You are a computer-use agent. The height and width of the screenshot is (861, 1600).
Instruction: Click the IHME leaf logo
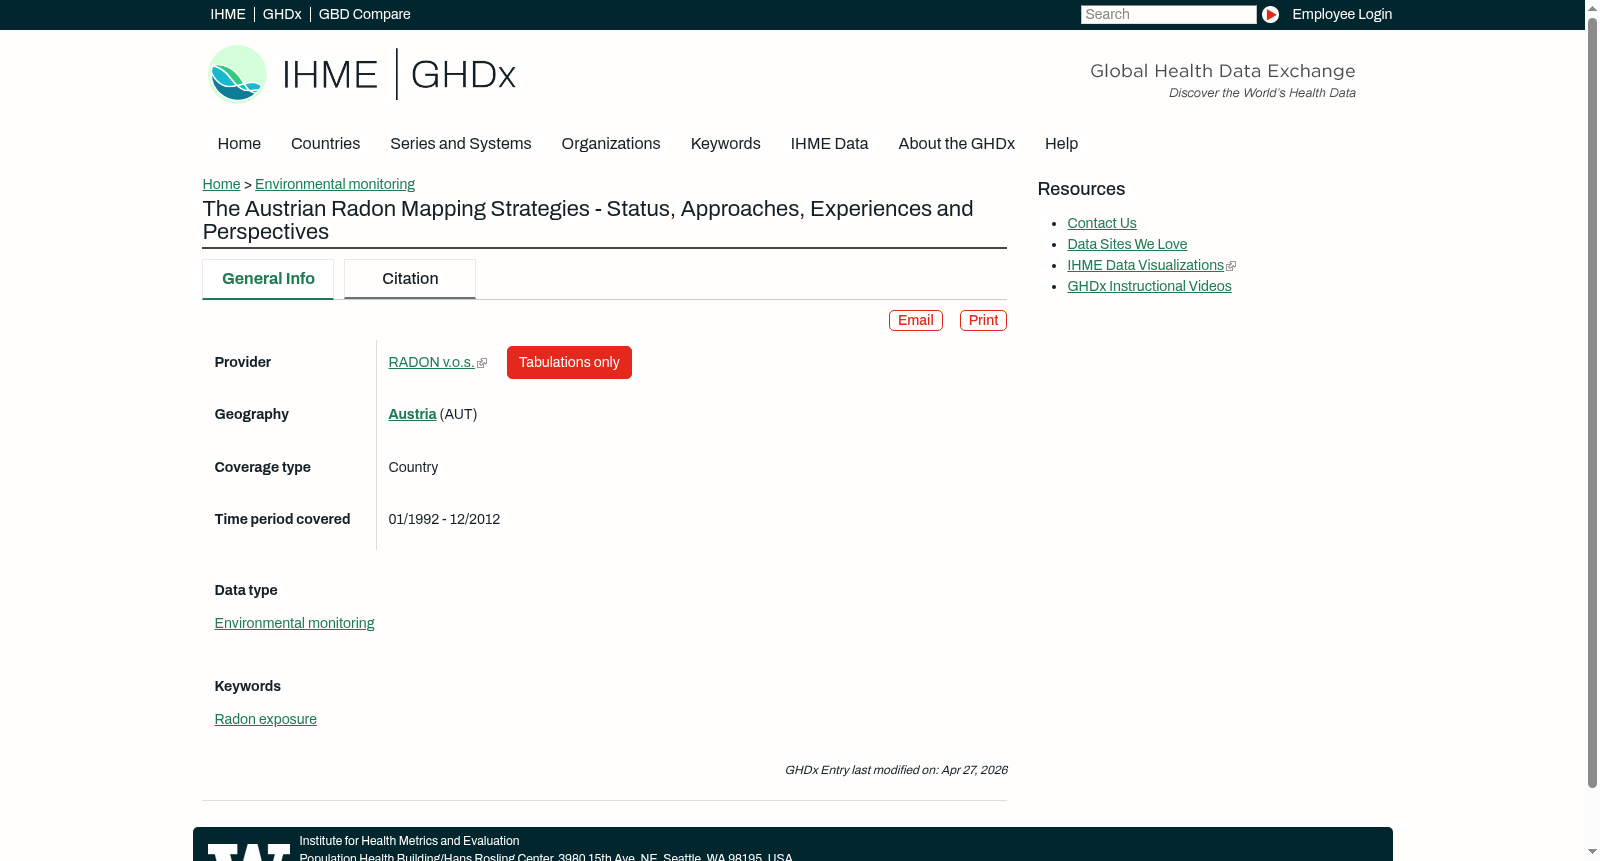(237, 74)
